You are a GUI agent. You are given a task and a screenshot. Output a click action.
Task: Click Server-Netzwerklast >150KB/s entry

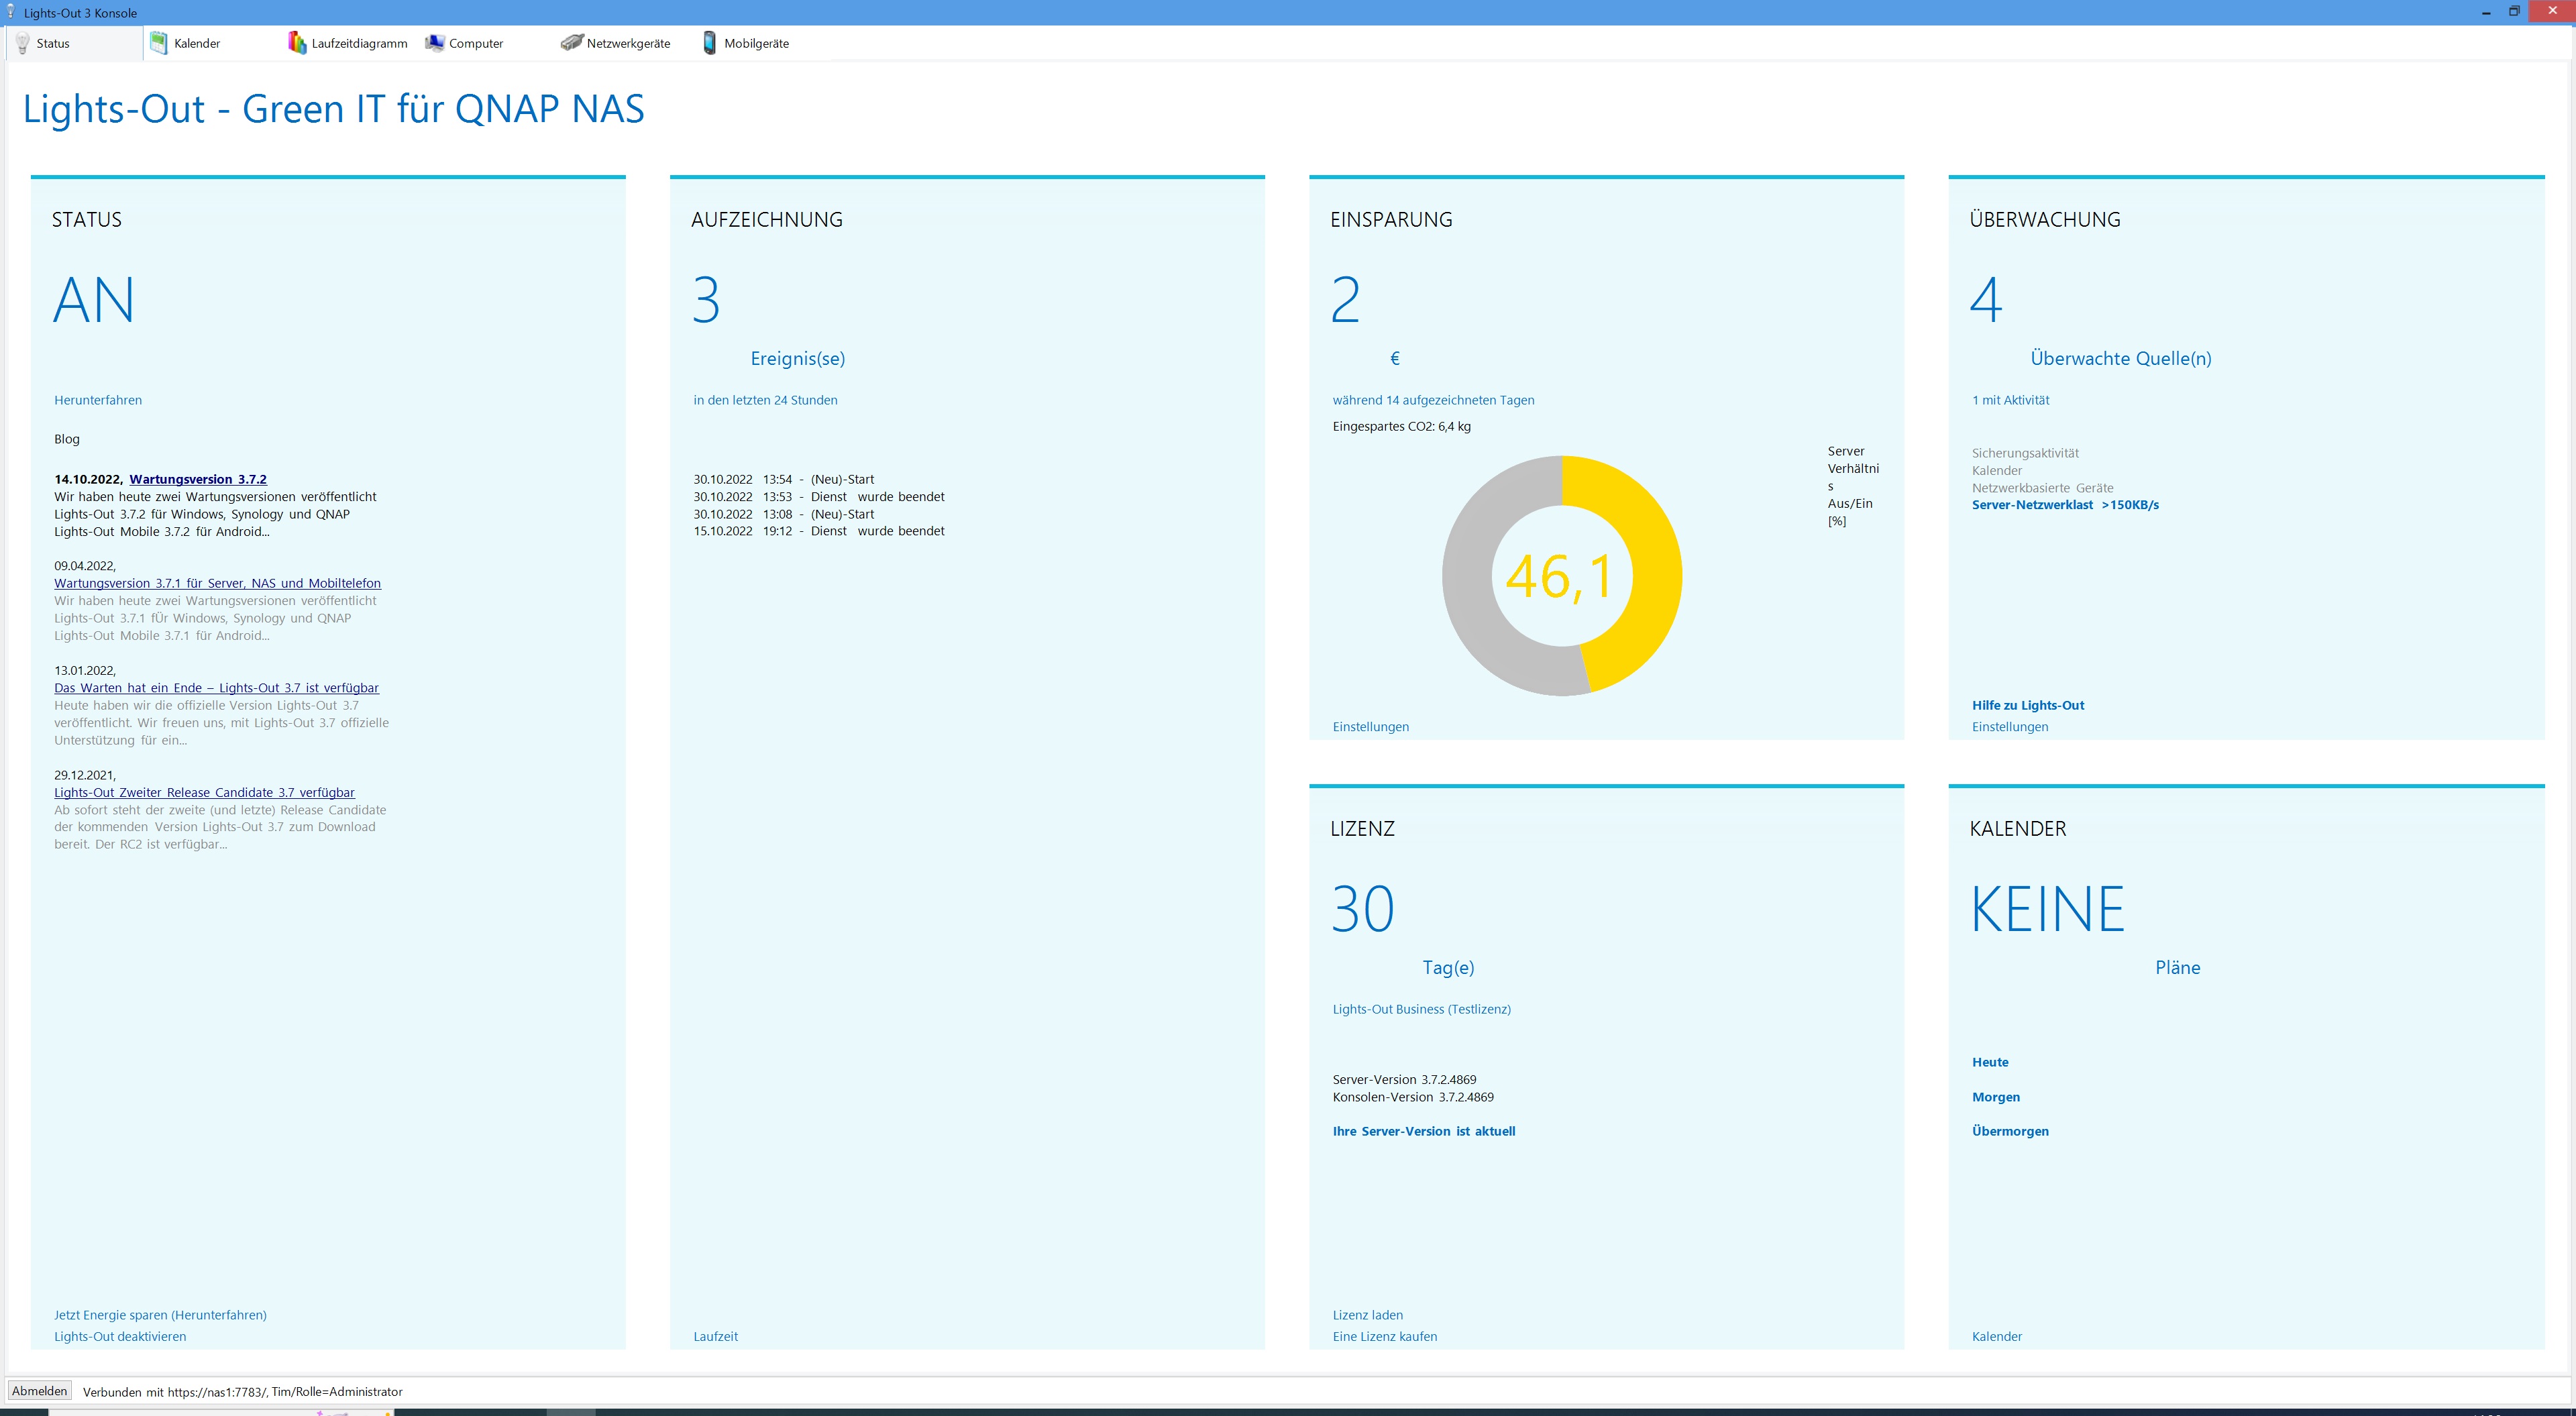click(2065, 505)
